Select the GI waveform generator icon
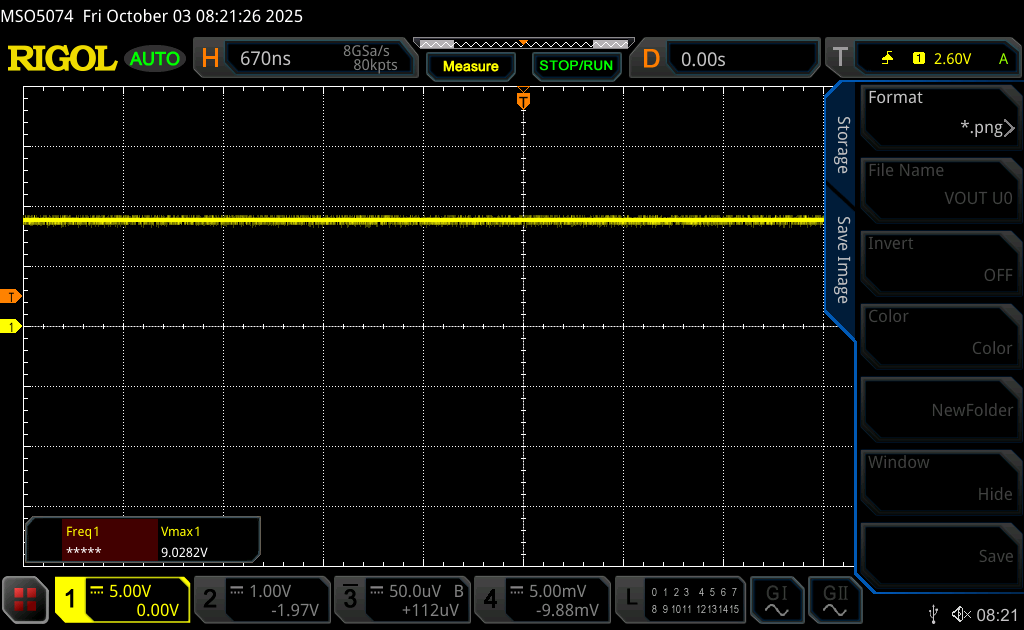Image resolution: width=1024 pixels, height=630 pixels. (x=776, y=601)
